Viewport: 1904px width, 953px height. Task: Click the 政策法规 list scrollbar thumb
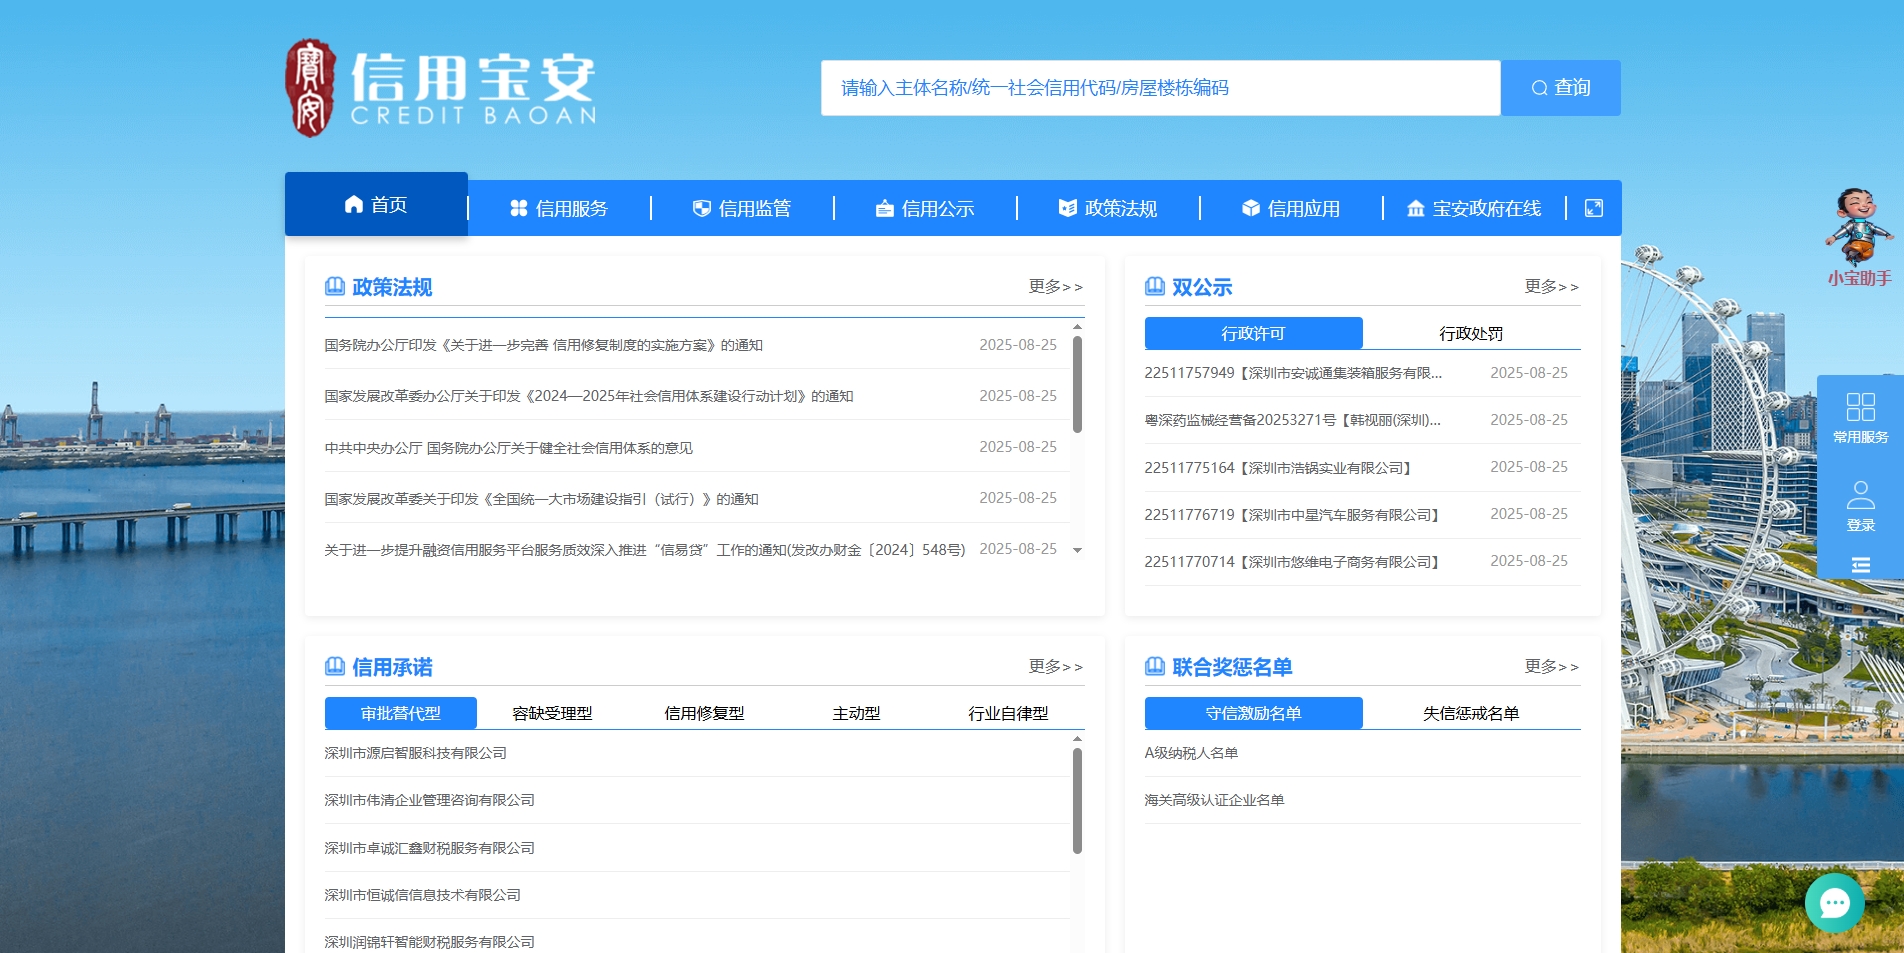click(1077, 385)
